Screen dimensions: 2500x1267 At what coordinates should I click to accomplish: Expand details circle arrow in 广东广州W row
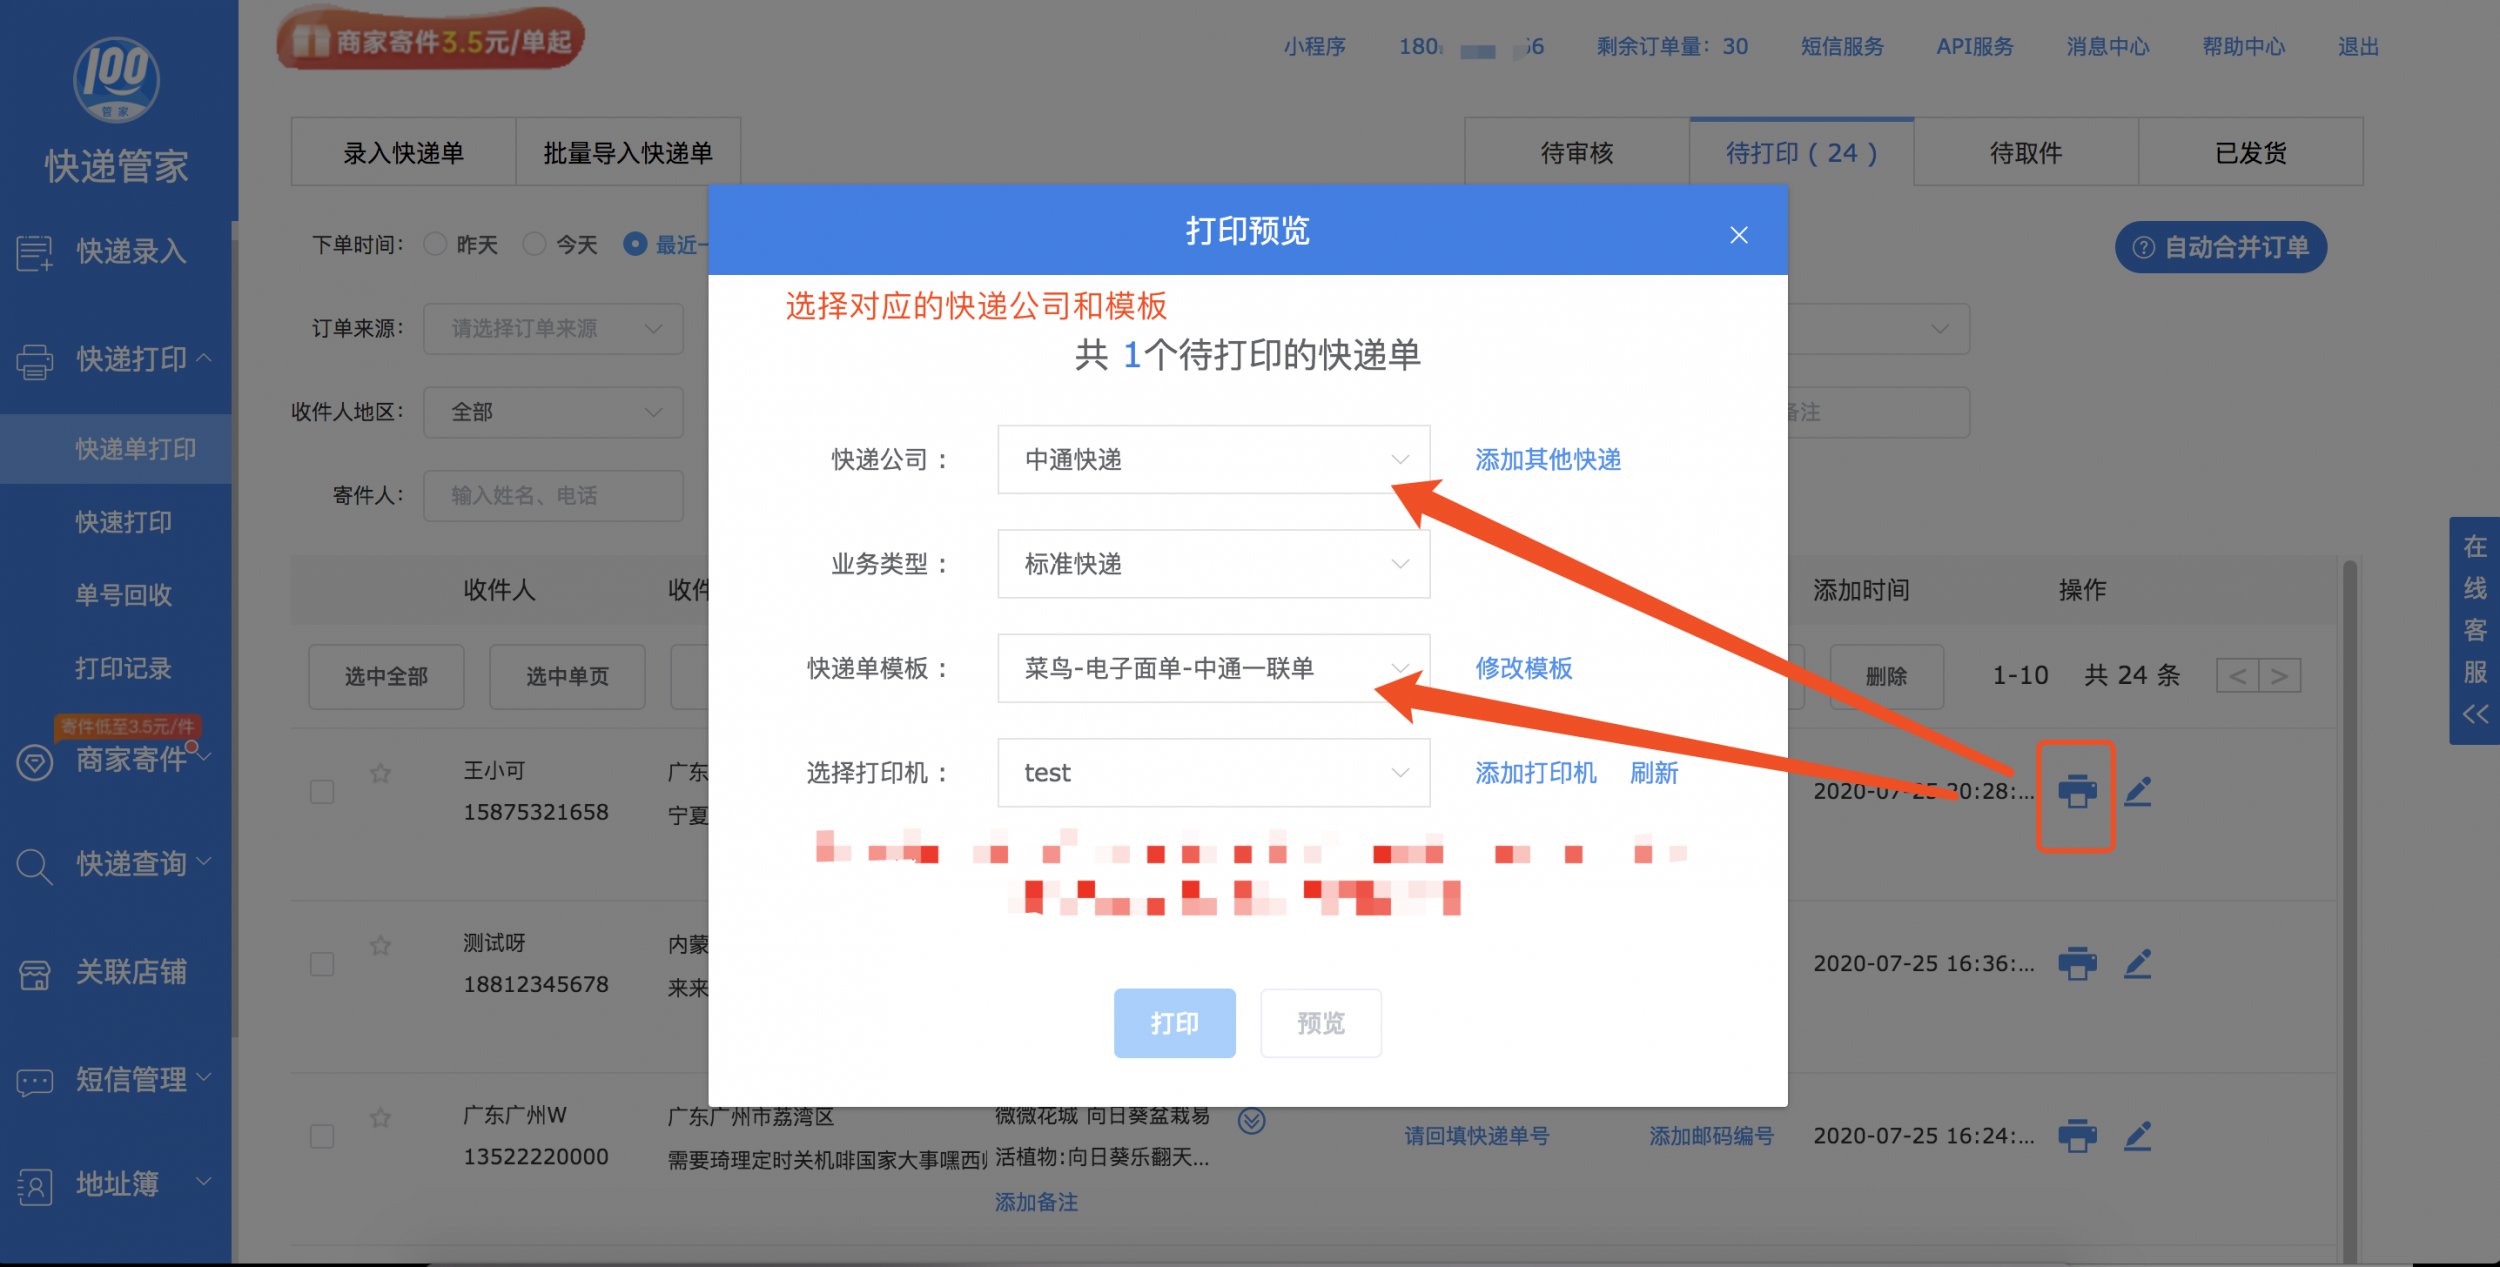point(1251,1120)
